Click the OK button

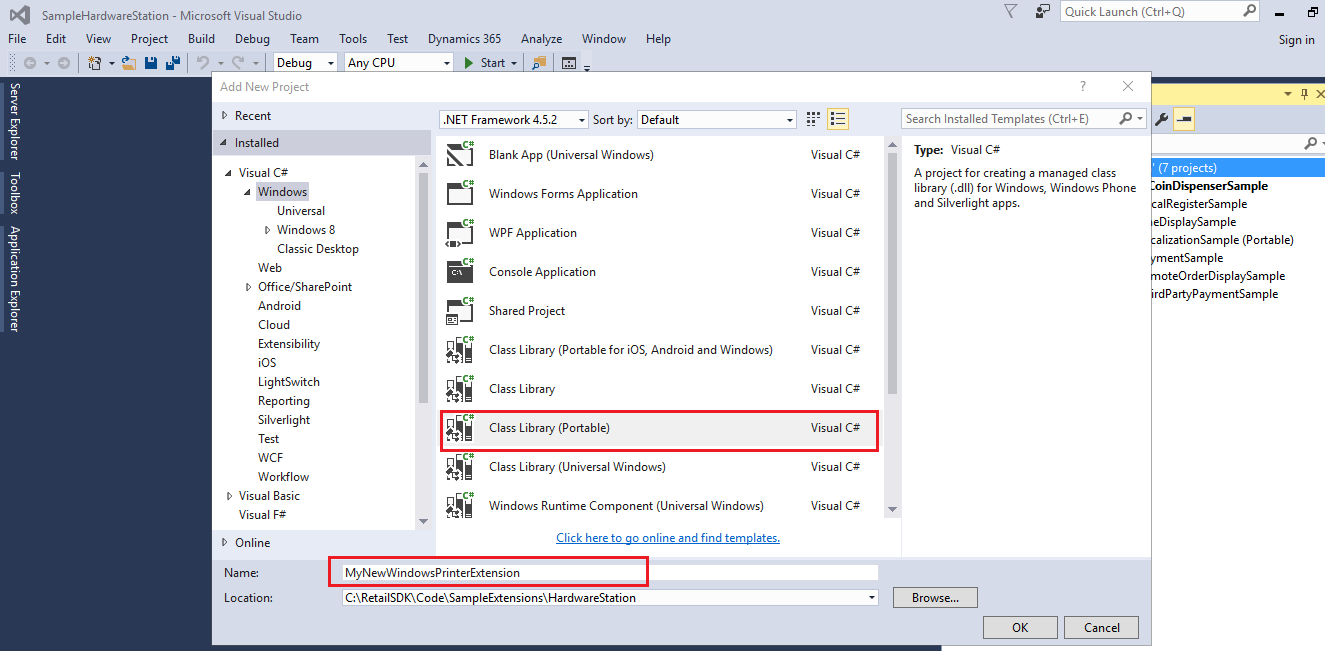[1020, 628]
